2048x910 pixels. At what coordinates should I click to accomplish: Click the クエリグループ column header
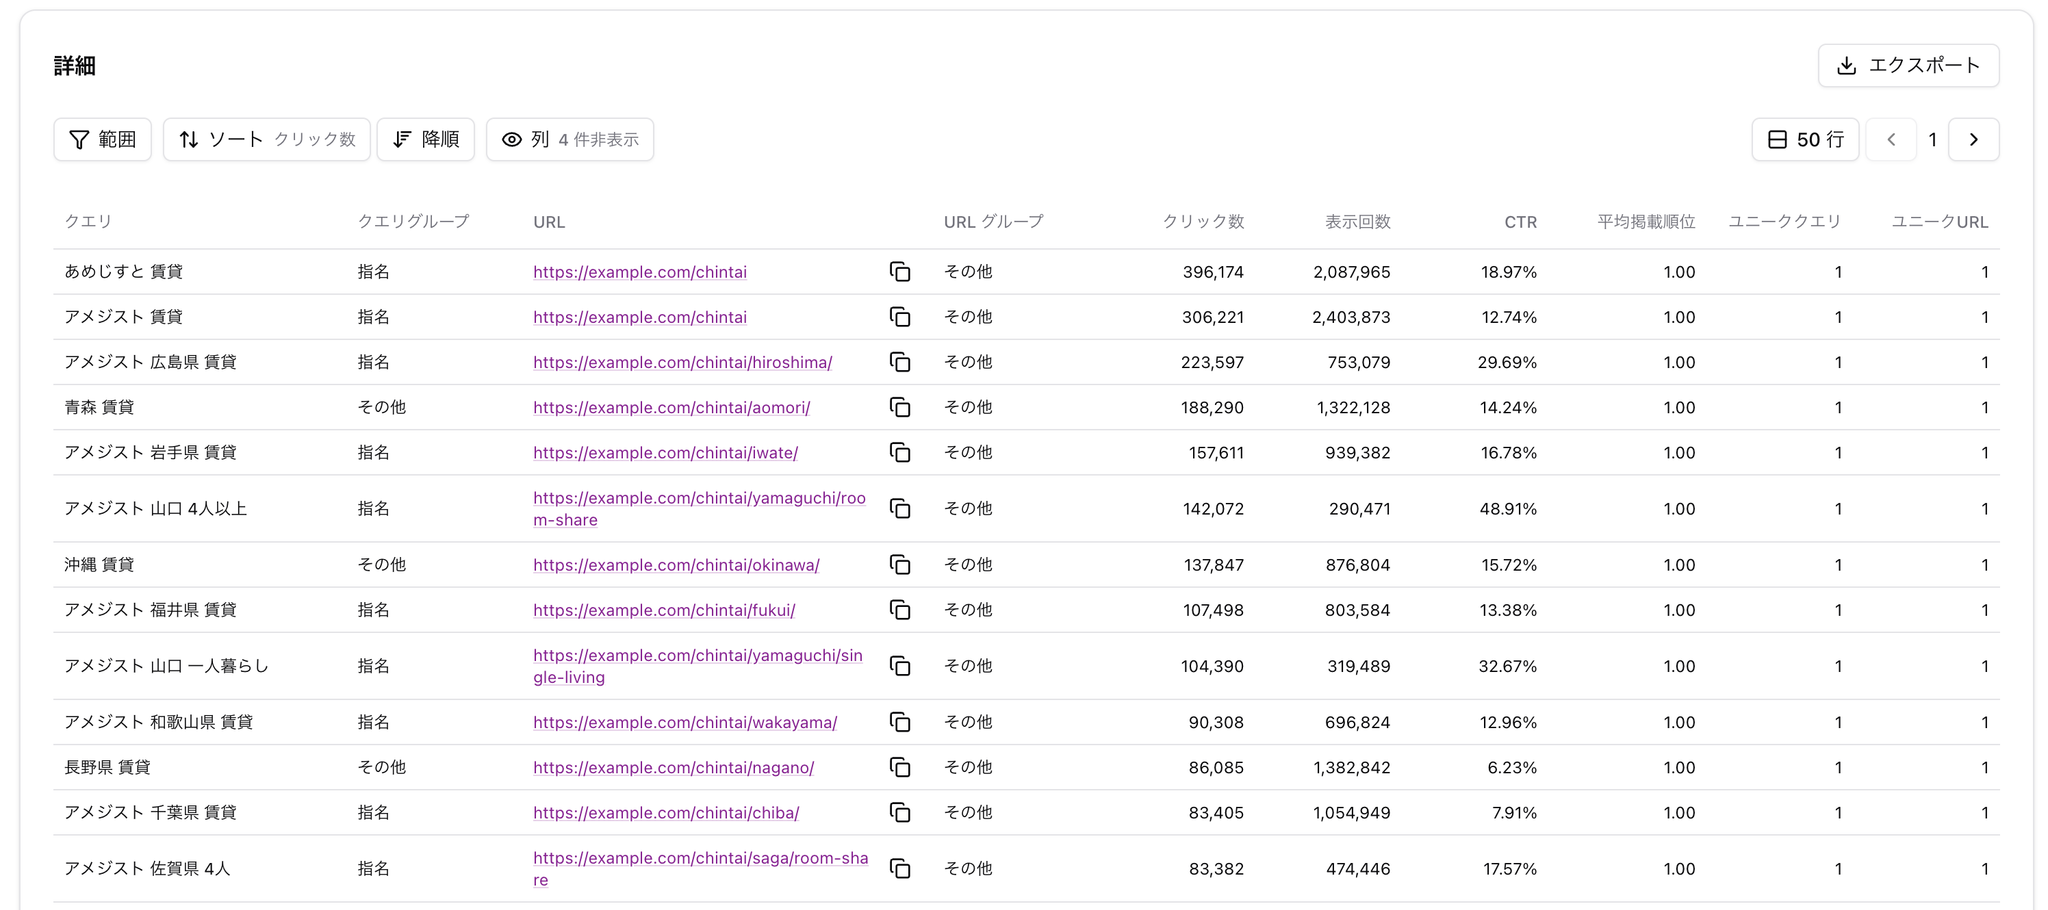click(414, 221)
